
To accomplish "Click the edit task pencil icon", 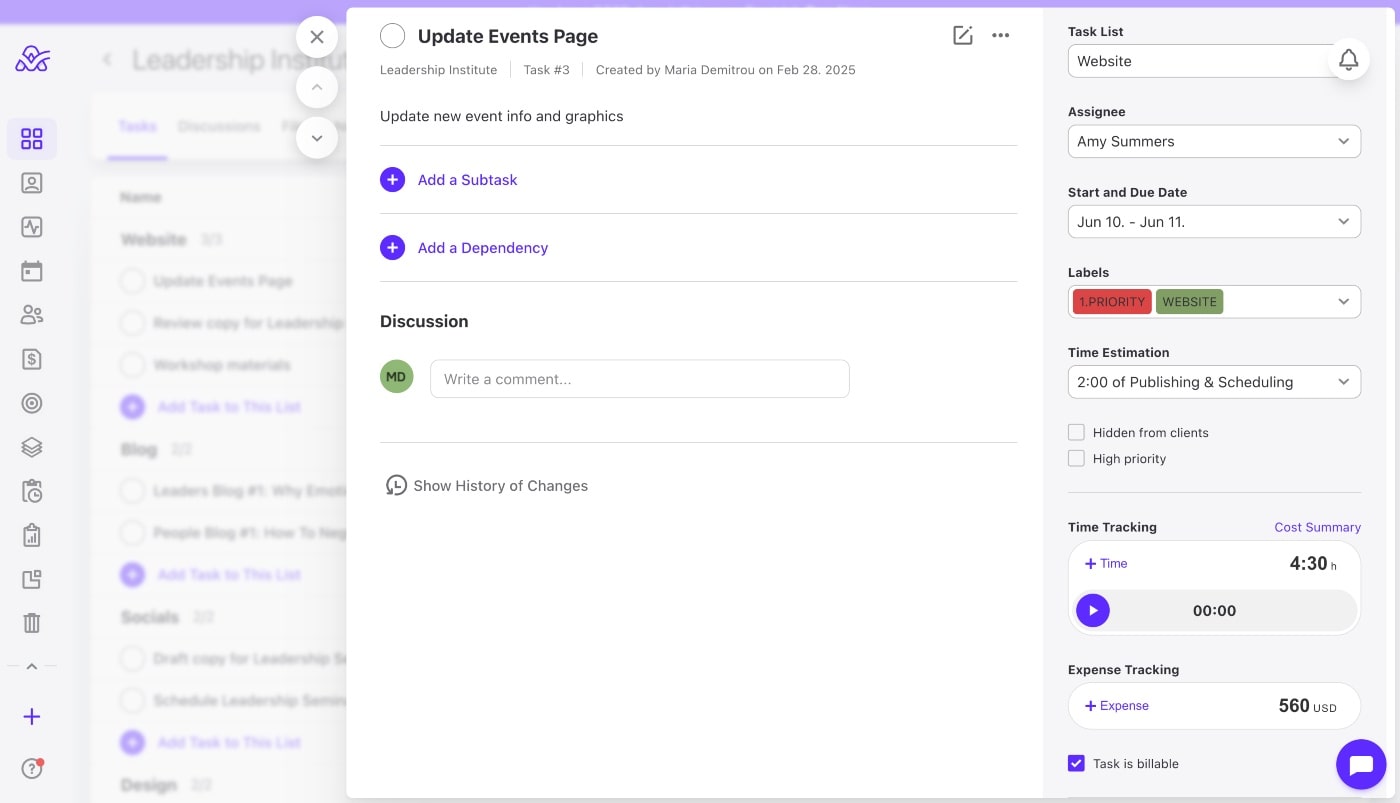I will tap(962, 36).
